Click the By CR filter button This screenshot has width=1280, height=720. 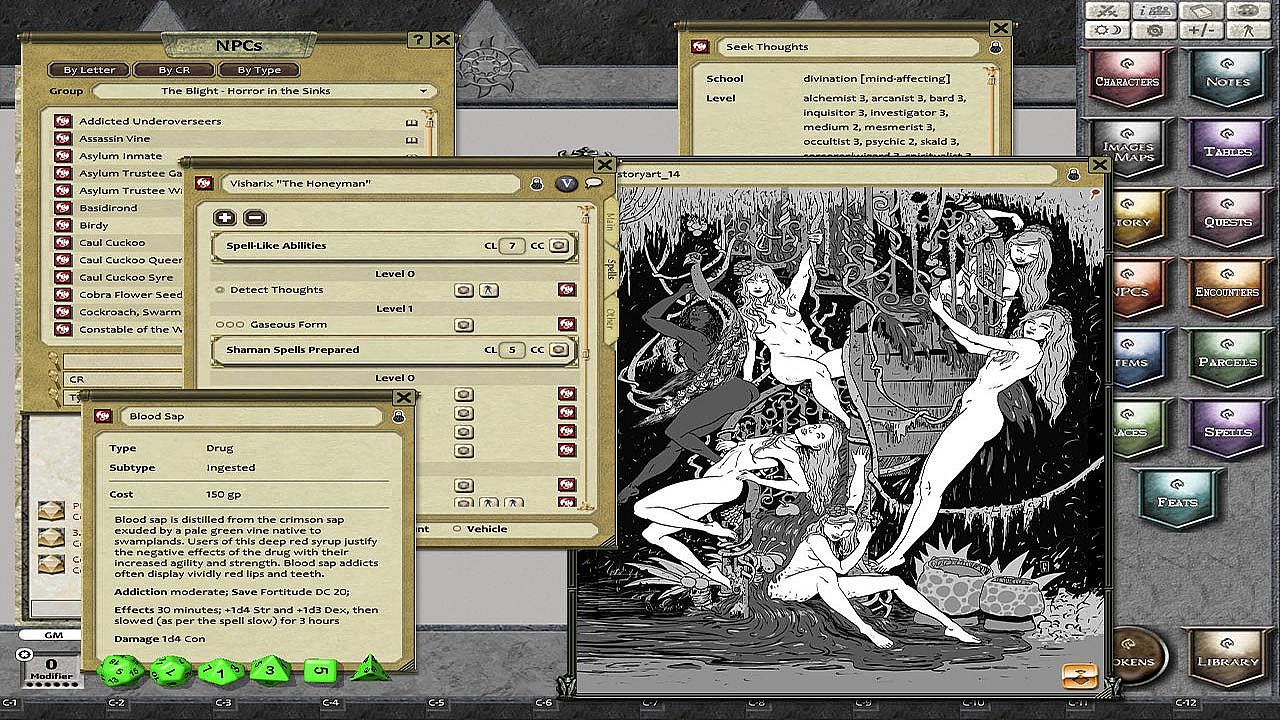click(172, 70)
